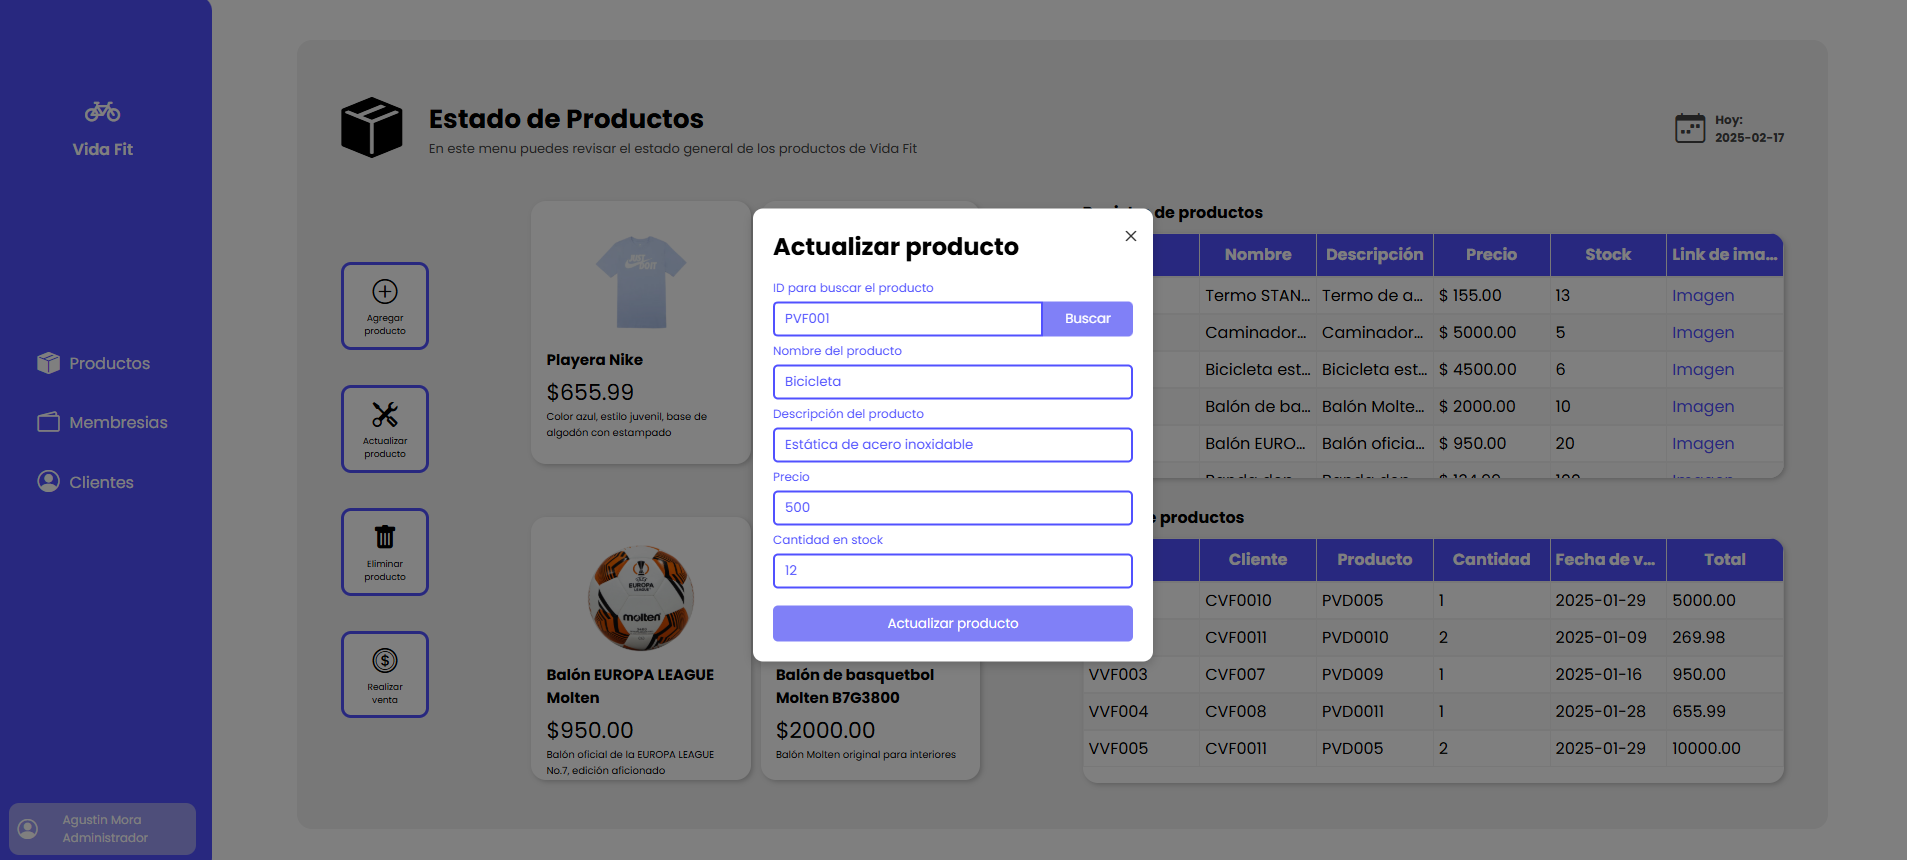The height and width of the screenshot is (860, 1907).
Task: Click the Balón EUROPA LEAGUE ball image
Action: (641, 598)
